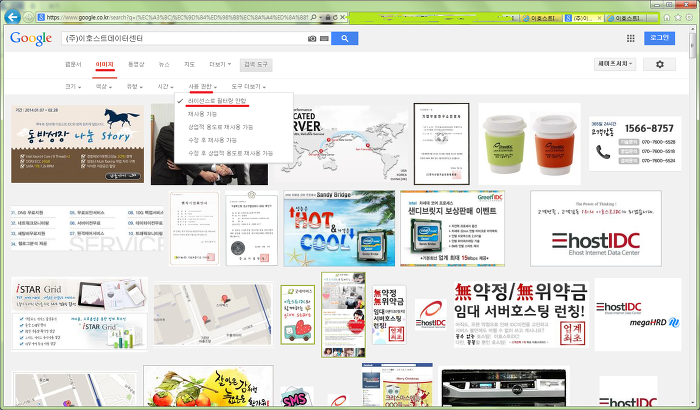Click the browser forward arrow button
This screenshot has height=410, width=700.
click(x=28, y=17)
